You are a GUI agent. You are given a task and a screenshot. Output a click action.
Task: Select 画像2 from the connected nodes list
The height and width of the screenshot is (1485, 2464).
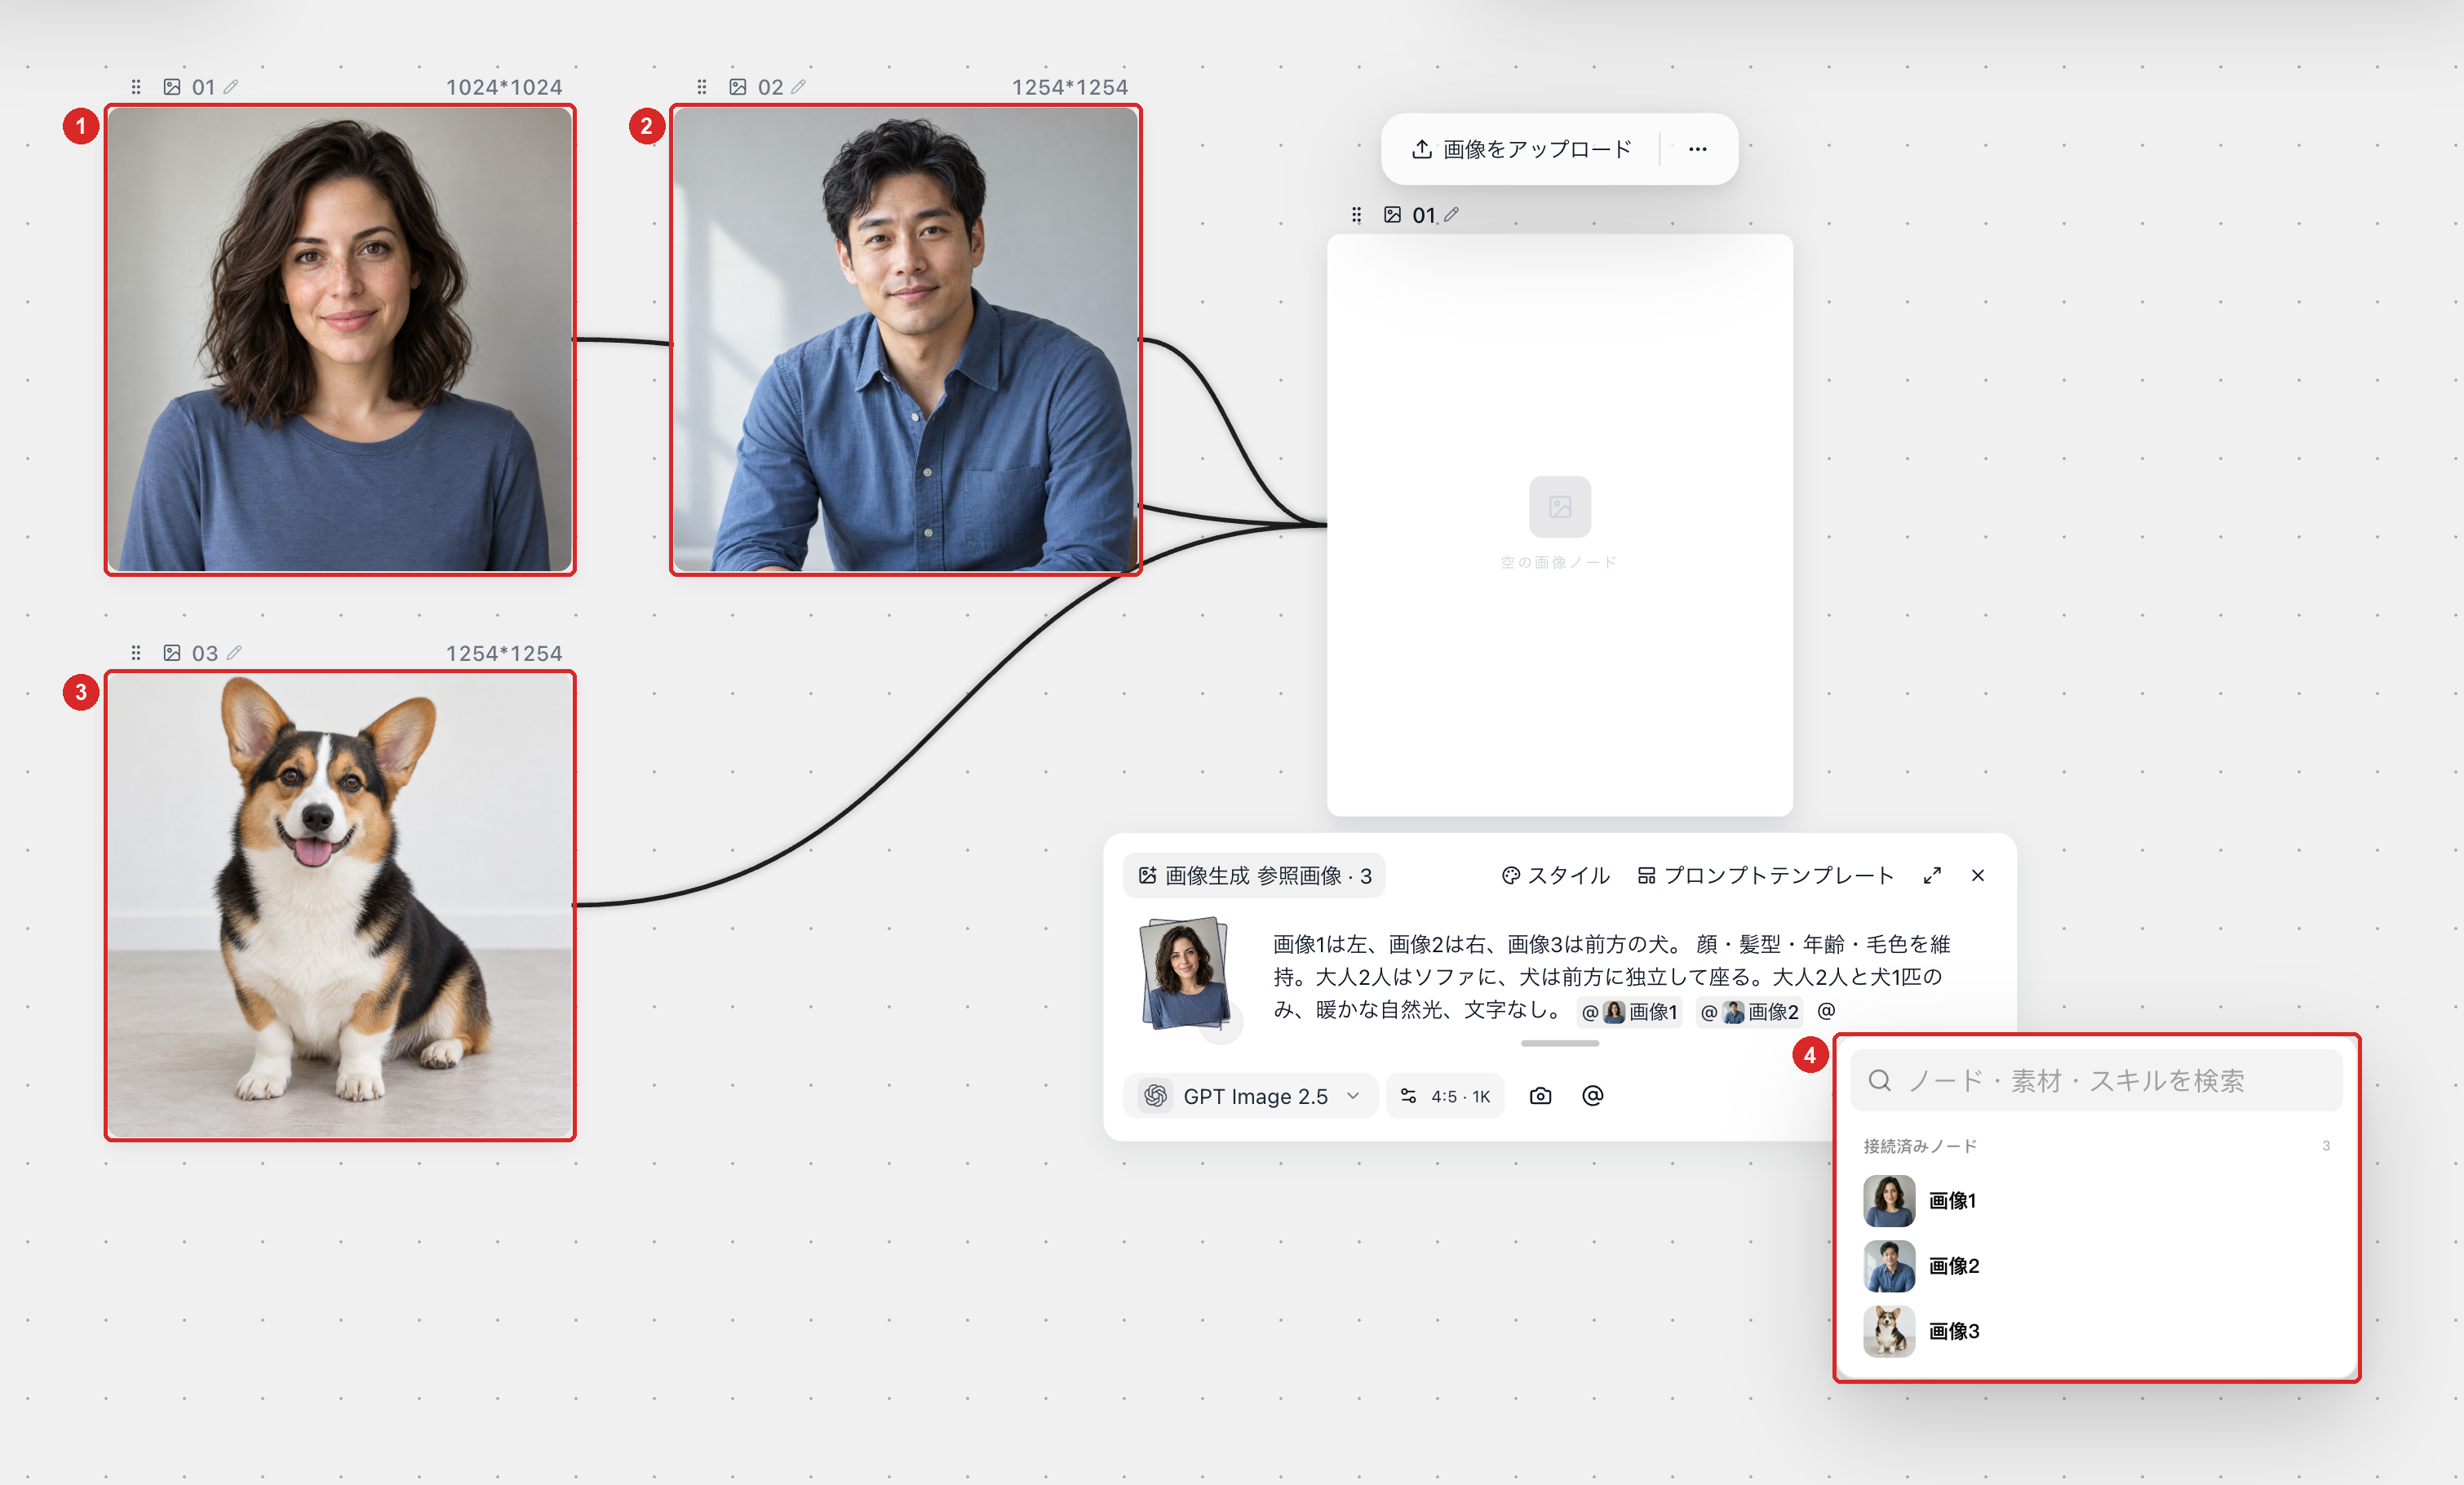coord(2096,1266)
